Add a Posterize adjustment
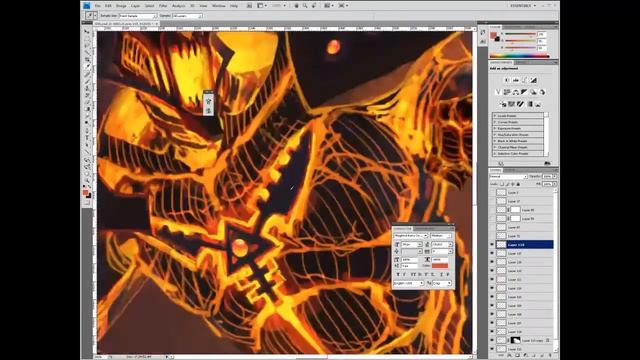 tap(511, 104)
